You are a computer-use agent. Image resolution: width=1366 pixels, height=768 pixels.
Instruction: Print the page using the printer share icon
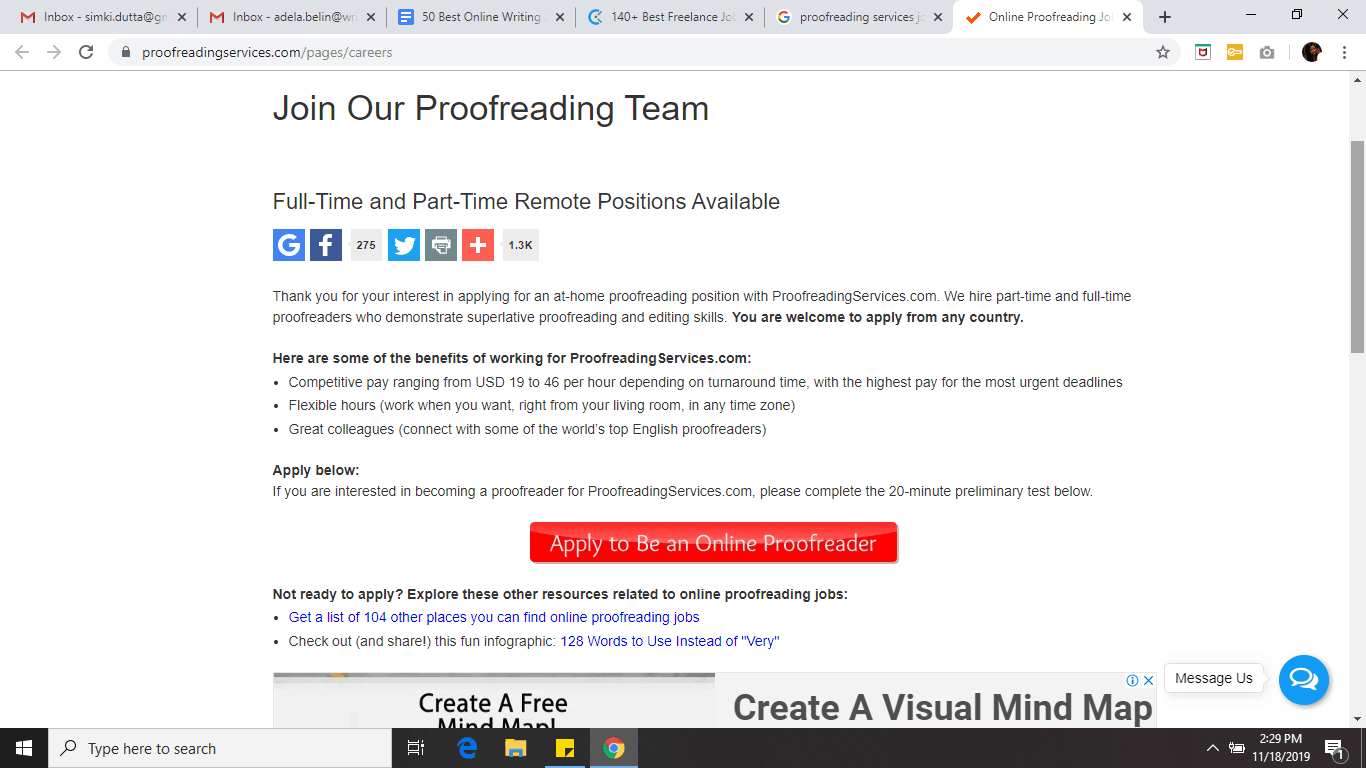coord(441,245)
